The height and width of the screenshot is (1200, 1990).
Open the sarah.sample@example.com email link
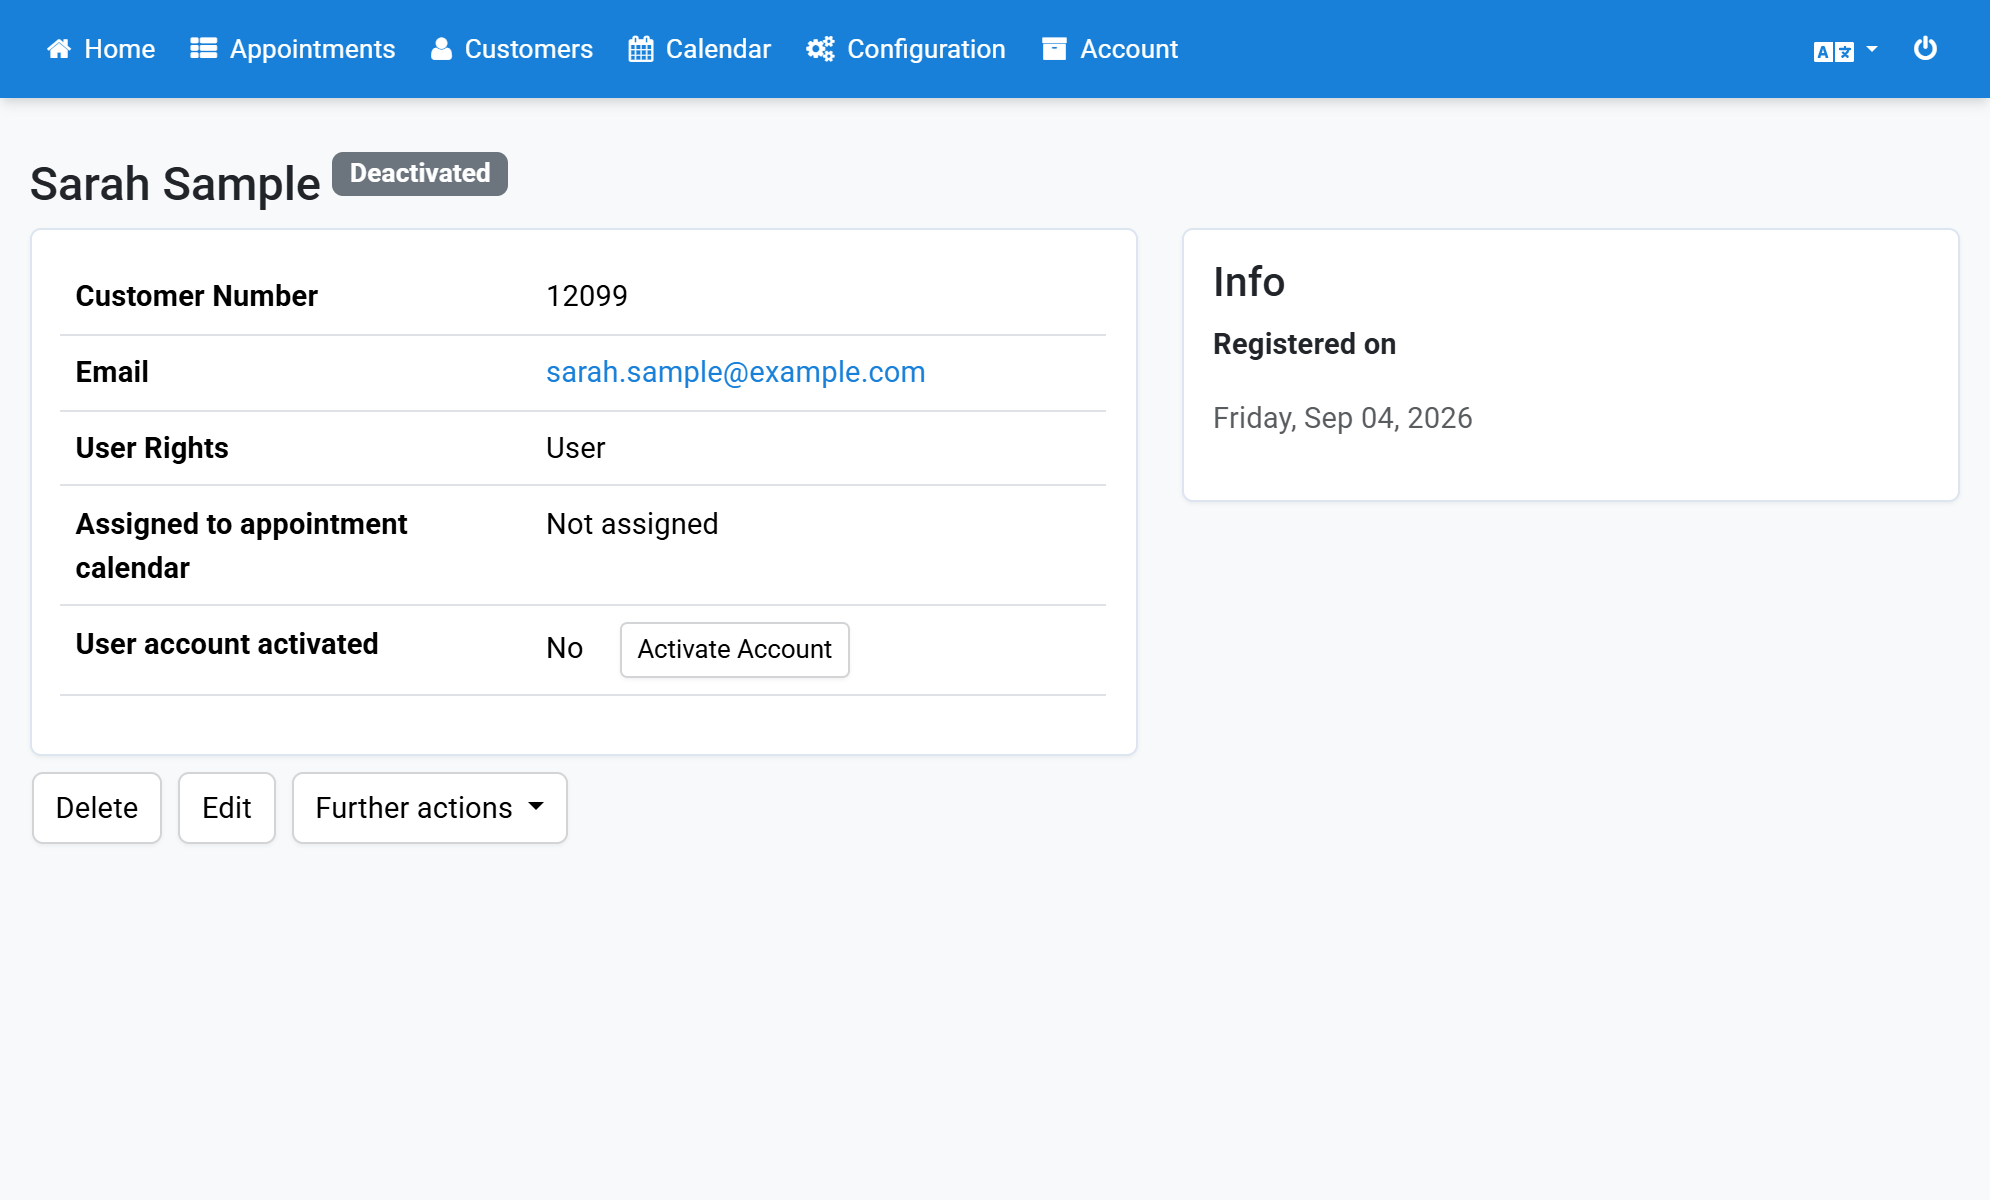(x=736, y=372)
